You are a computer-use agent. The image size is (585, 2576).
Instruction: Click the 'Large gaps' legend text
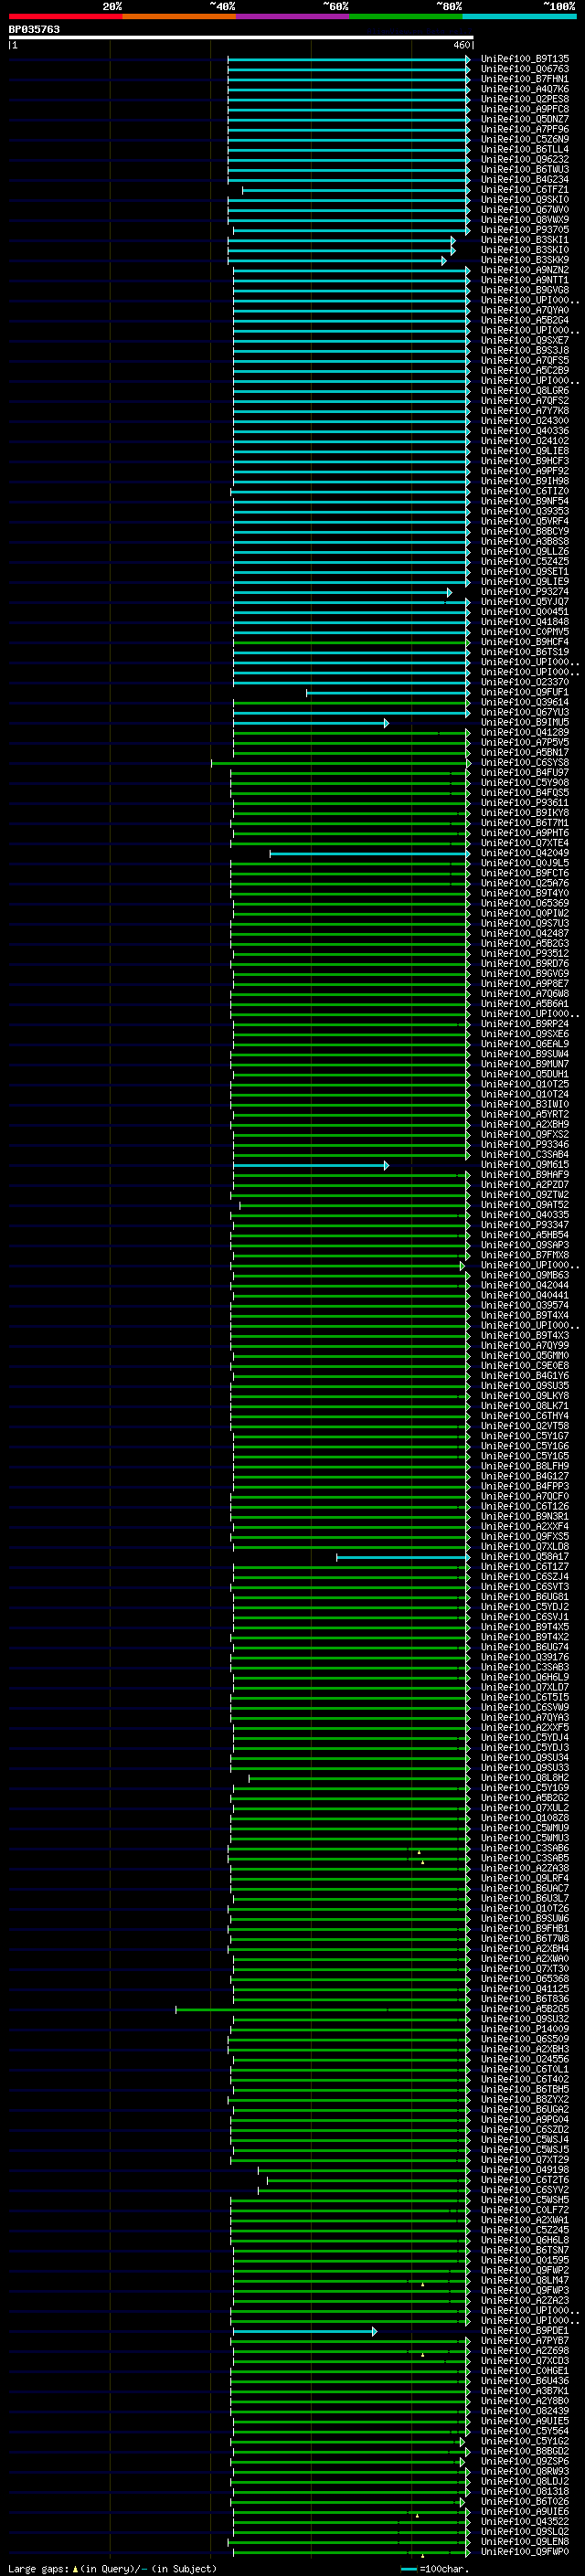click(x=112, y=2569)
